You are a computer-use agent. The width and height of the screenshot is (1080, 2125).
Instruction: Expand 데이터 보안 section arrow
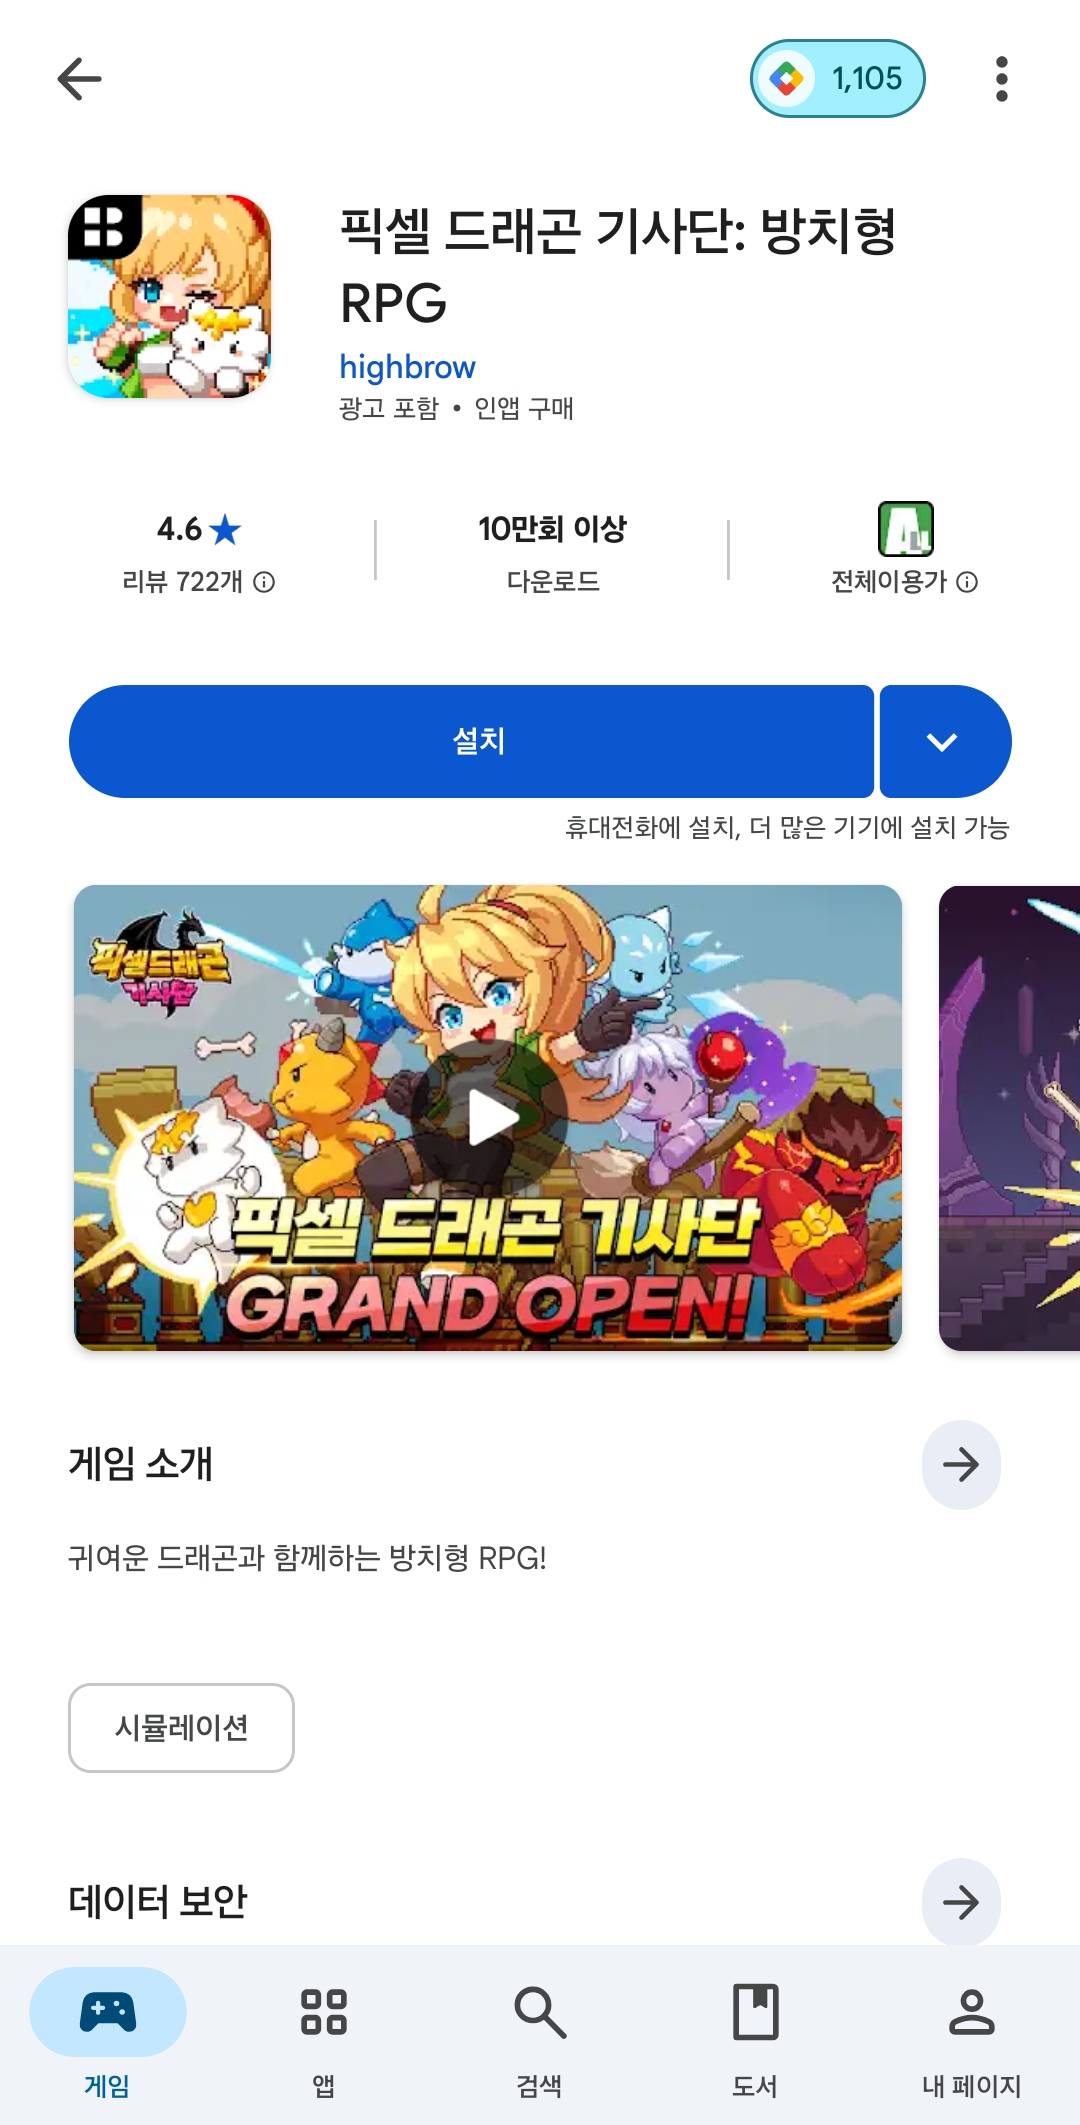coord(961,1902)
